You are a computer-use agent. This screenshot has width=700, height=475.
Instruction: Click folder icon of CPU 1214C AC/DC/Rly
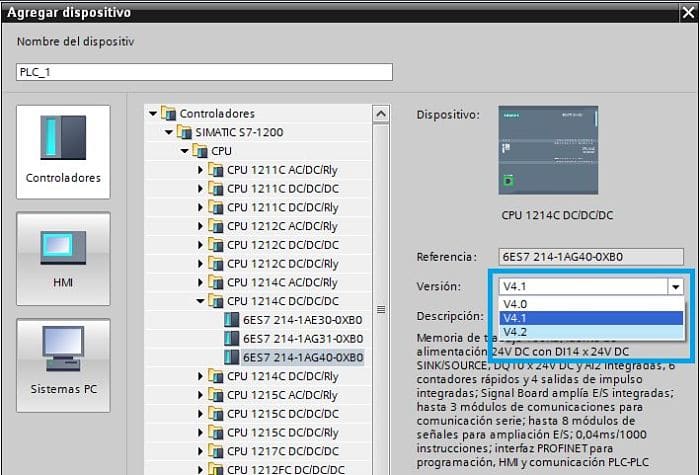pyautogui.click(x=216, y=282)
